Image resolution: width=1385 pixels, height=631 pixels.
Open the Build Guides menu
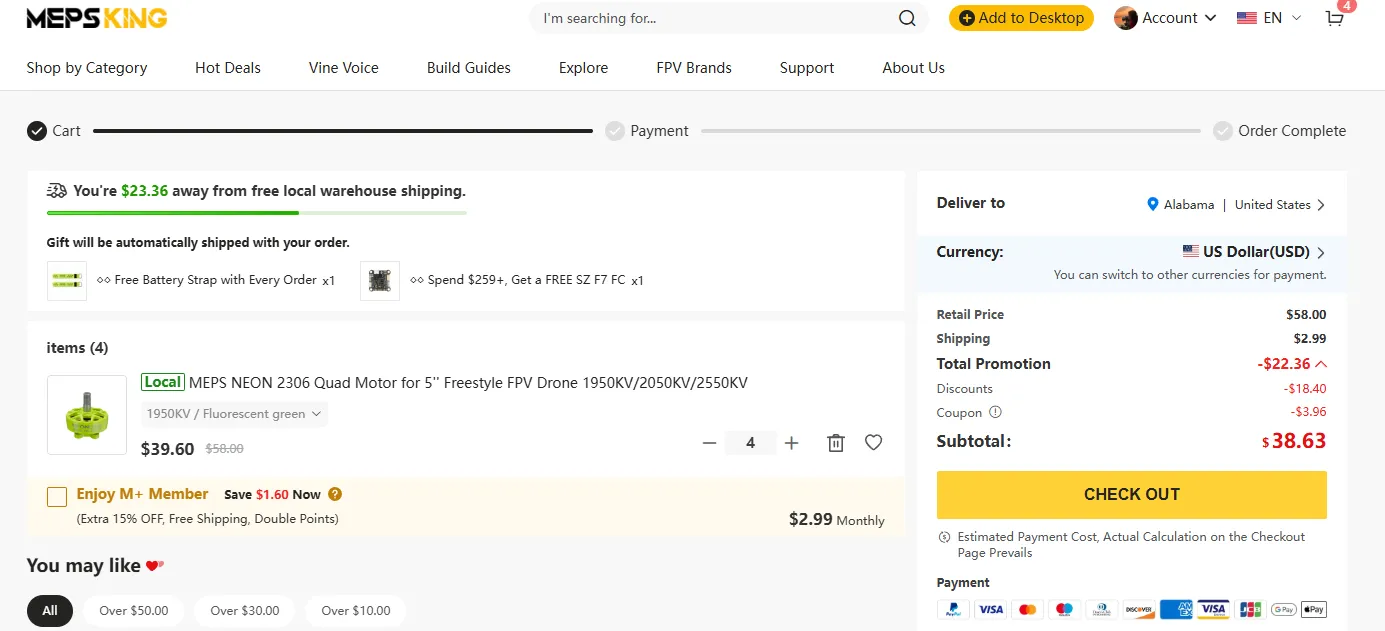coord(469,68)
